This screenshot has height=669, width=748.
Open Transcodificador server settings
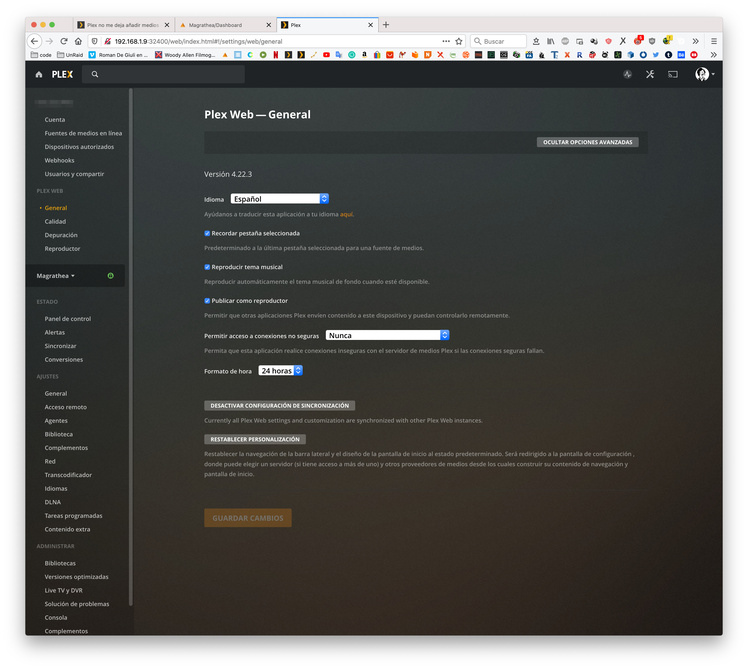[x=68, y=475]
